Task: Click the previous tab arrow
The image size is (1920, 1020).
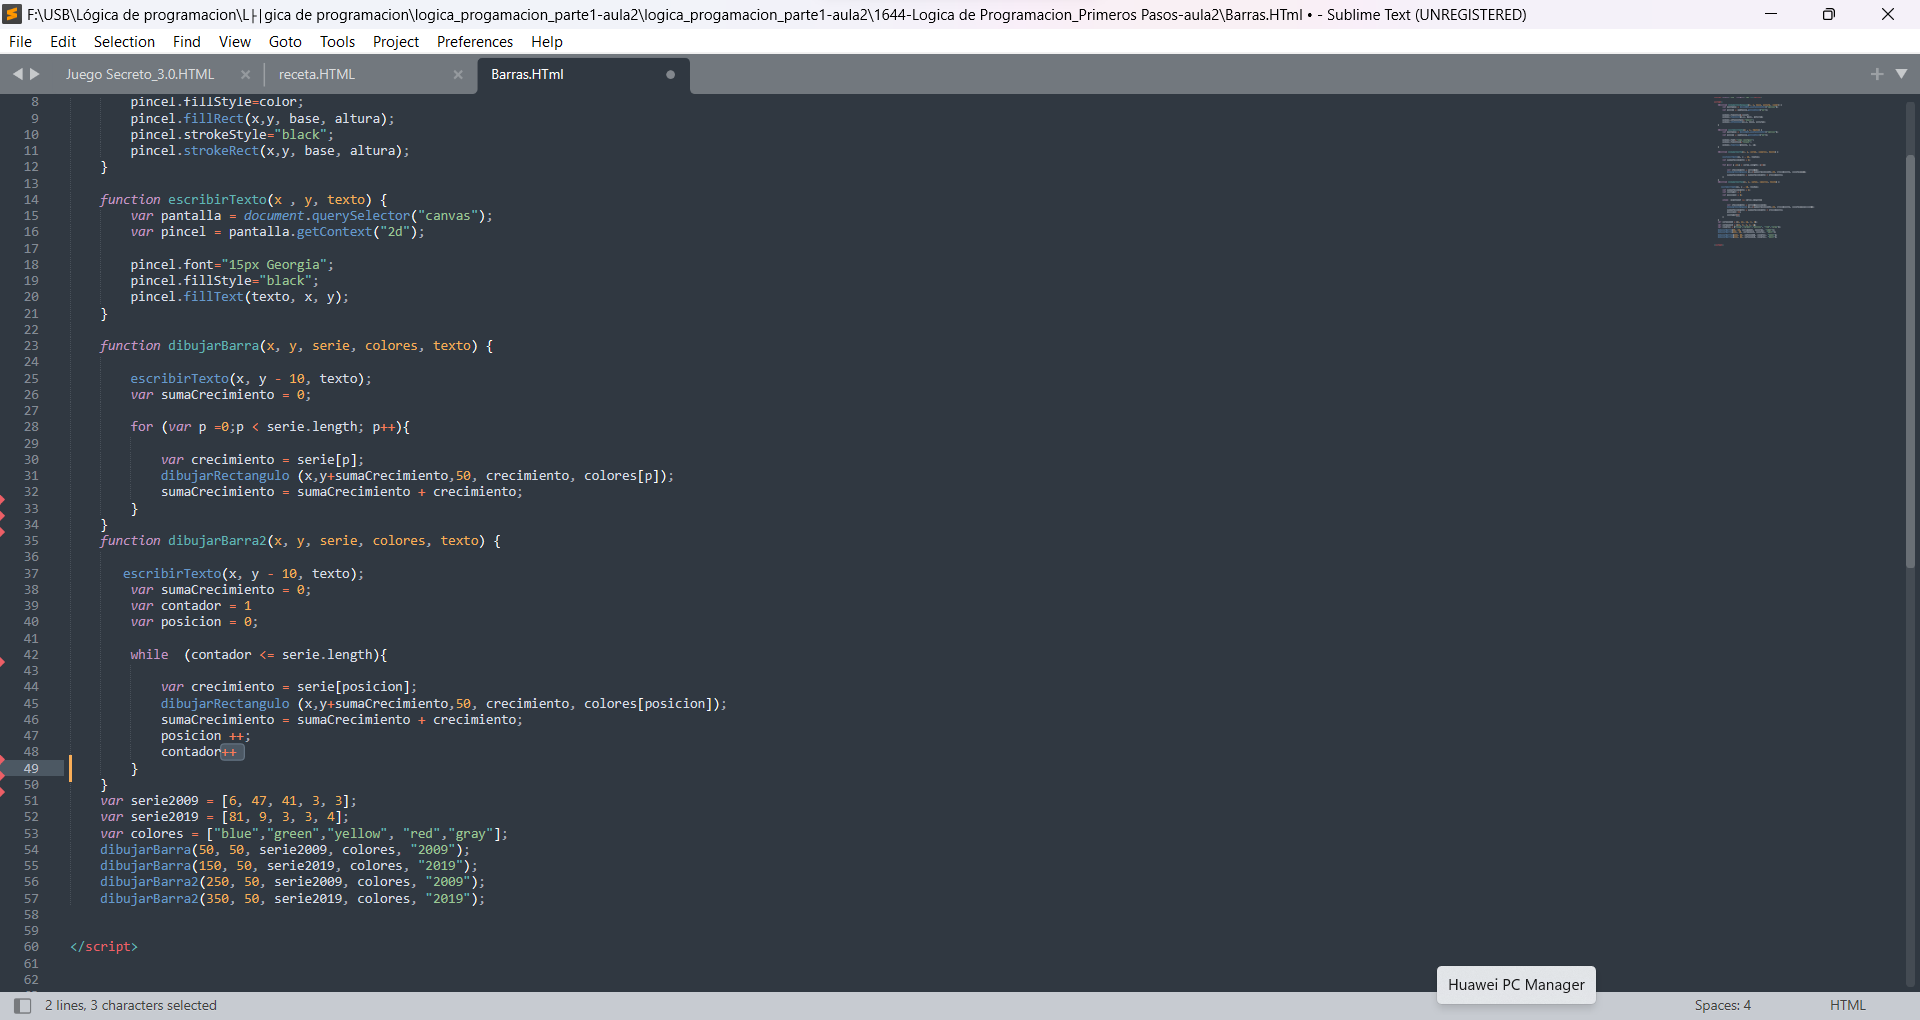Action: (x=17, y=74)
